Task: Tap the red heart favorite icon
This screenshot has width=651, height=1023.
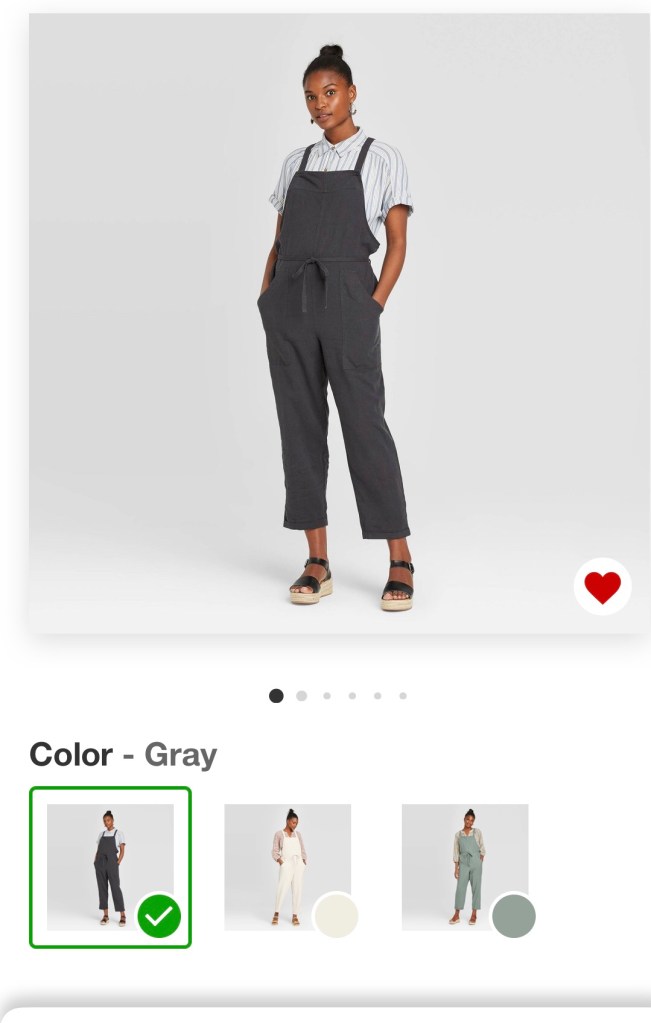Action: coord(602,587)
